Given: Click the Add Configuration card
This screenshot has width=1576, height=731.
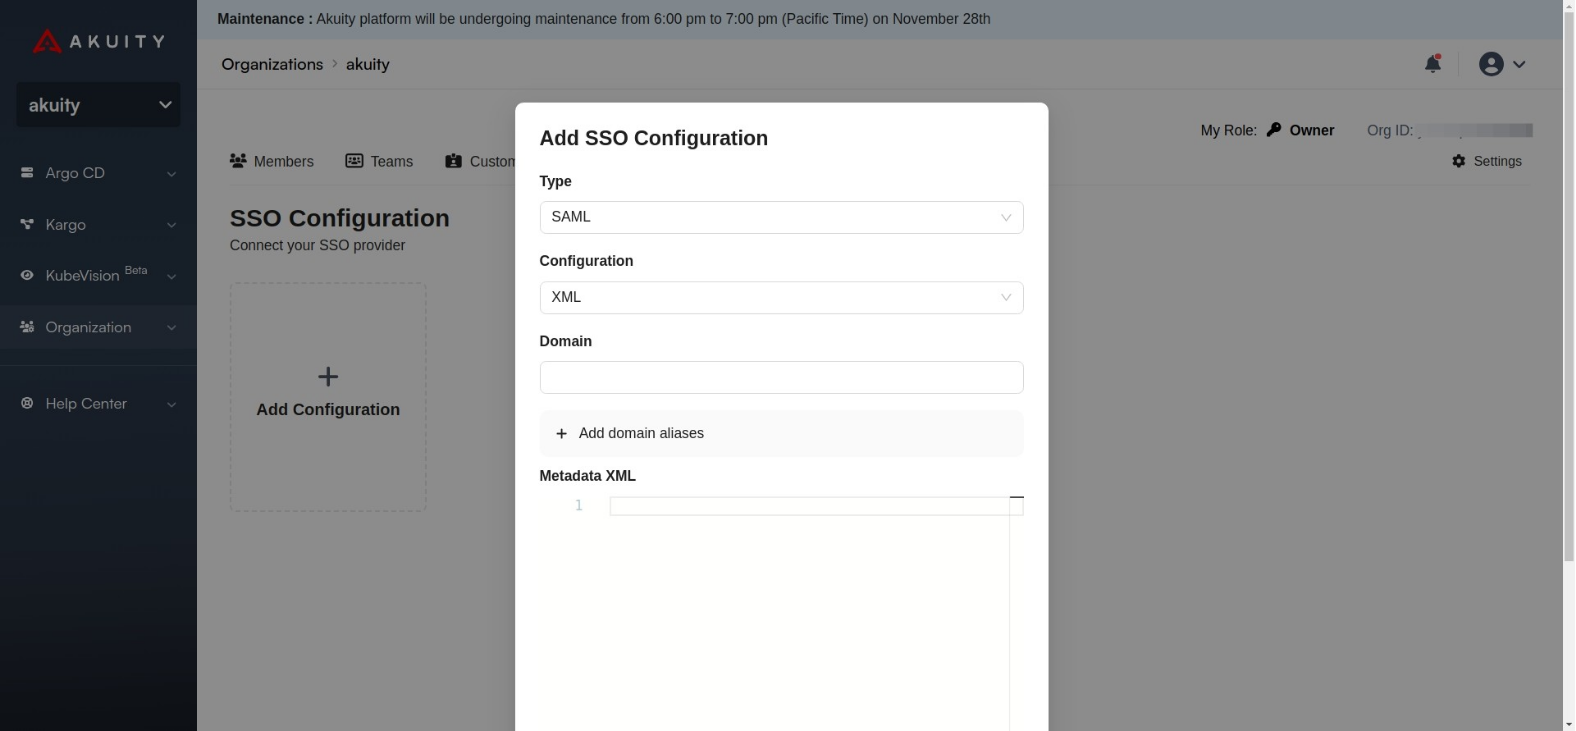Looking at the screenshot, I should [x=328, y=397].
